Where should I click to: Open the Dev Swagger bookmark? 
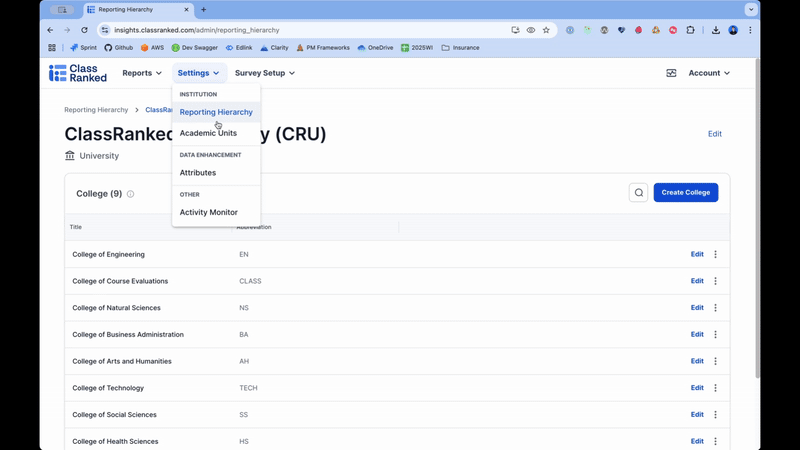(194, 47)
